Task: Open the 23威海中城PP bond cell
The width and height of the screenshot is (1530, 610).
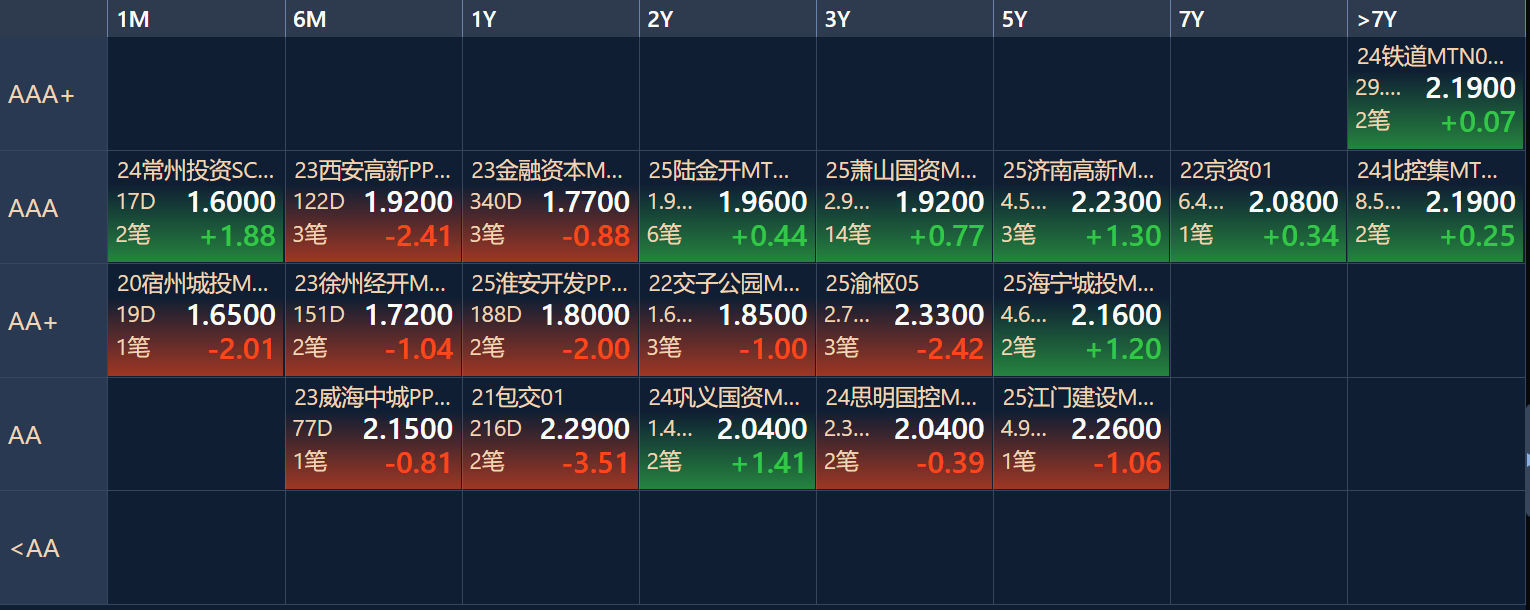Action: click(373, 434)
